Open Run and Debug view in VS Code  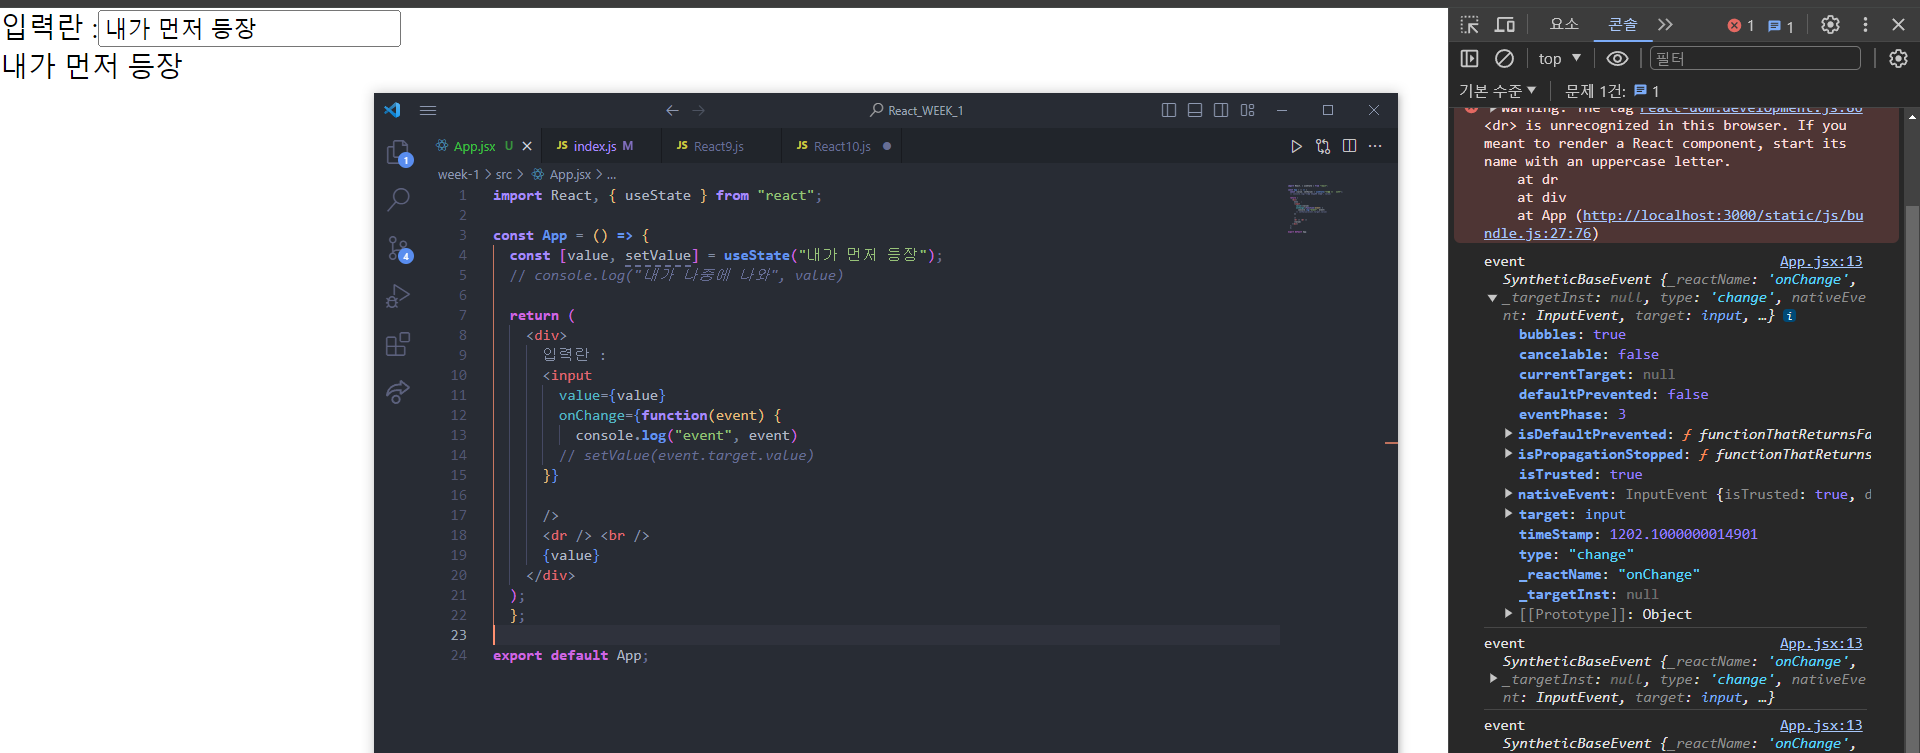coord(398,296)
